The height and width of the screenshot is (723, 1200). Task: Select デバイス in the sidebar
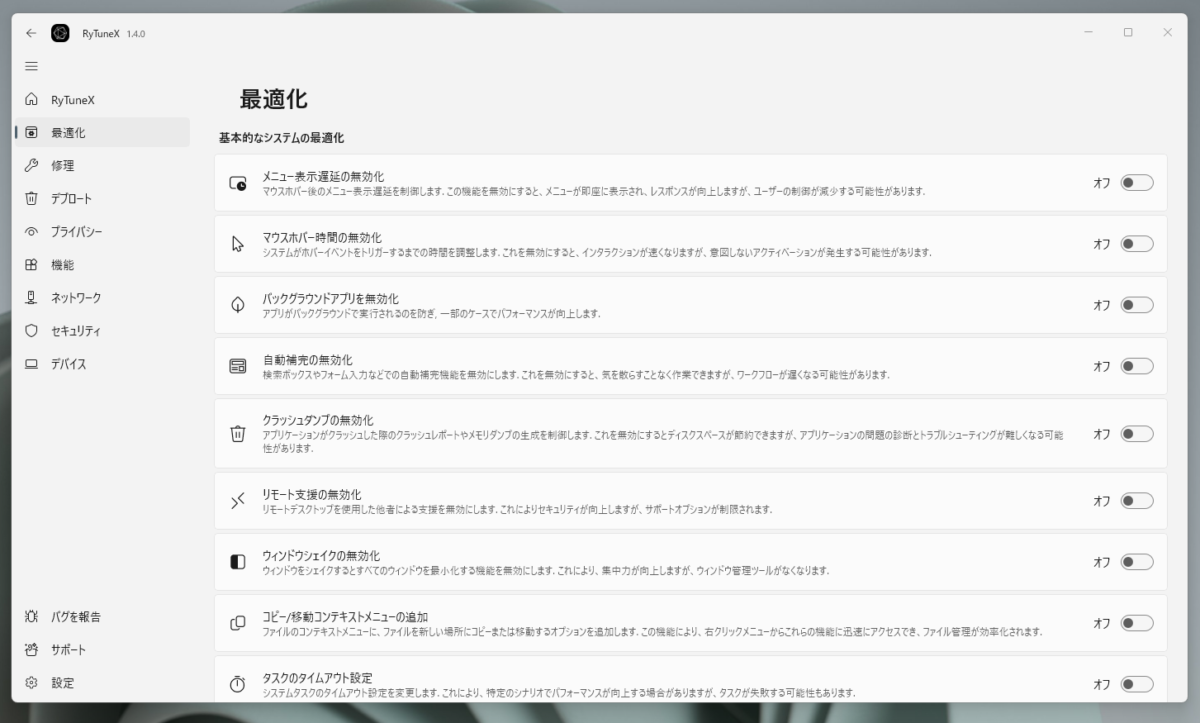102,364
